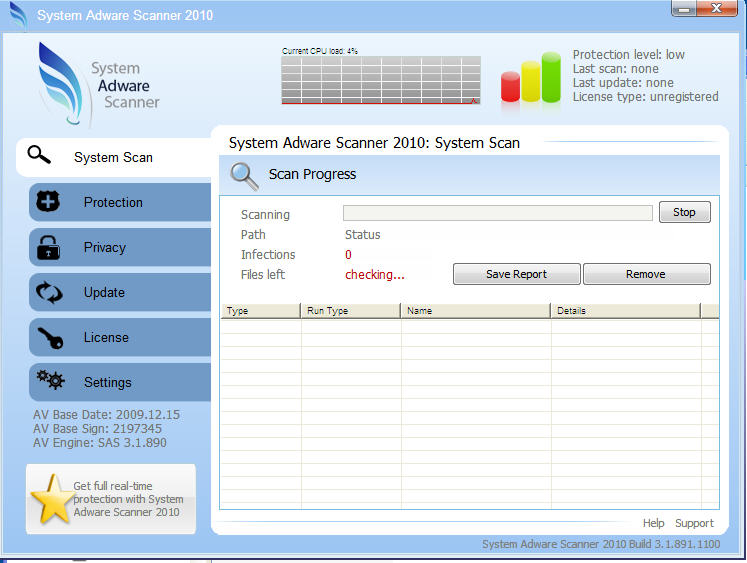Click the Privacy padlock icon
Image resolution: width=747 pixels, height=563 pixels.
[x=48, y=247]
